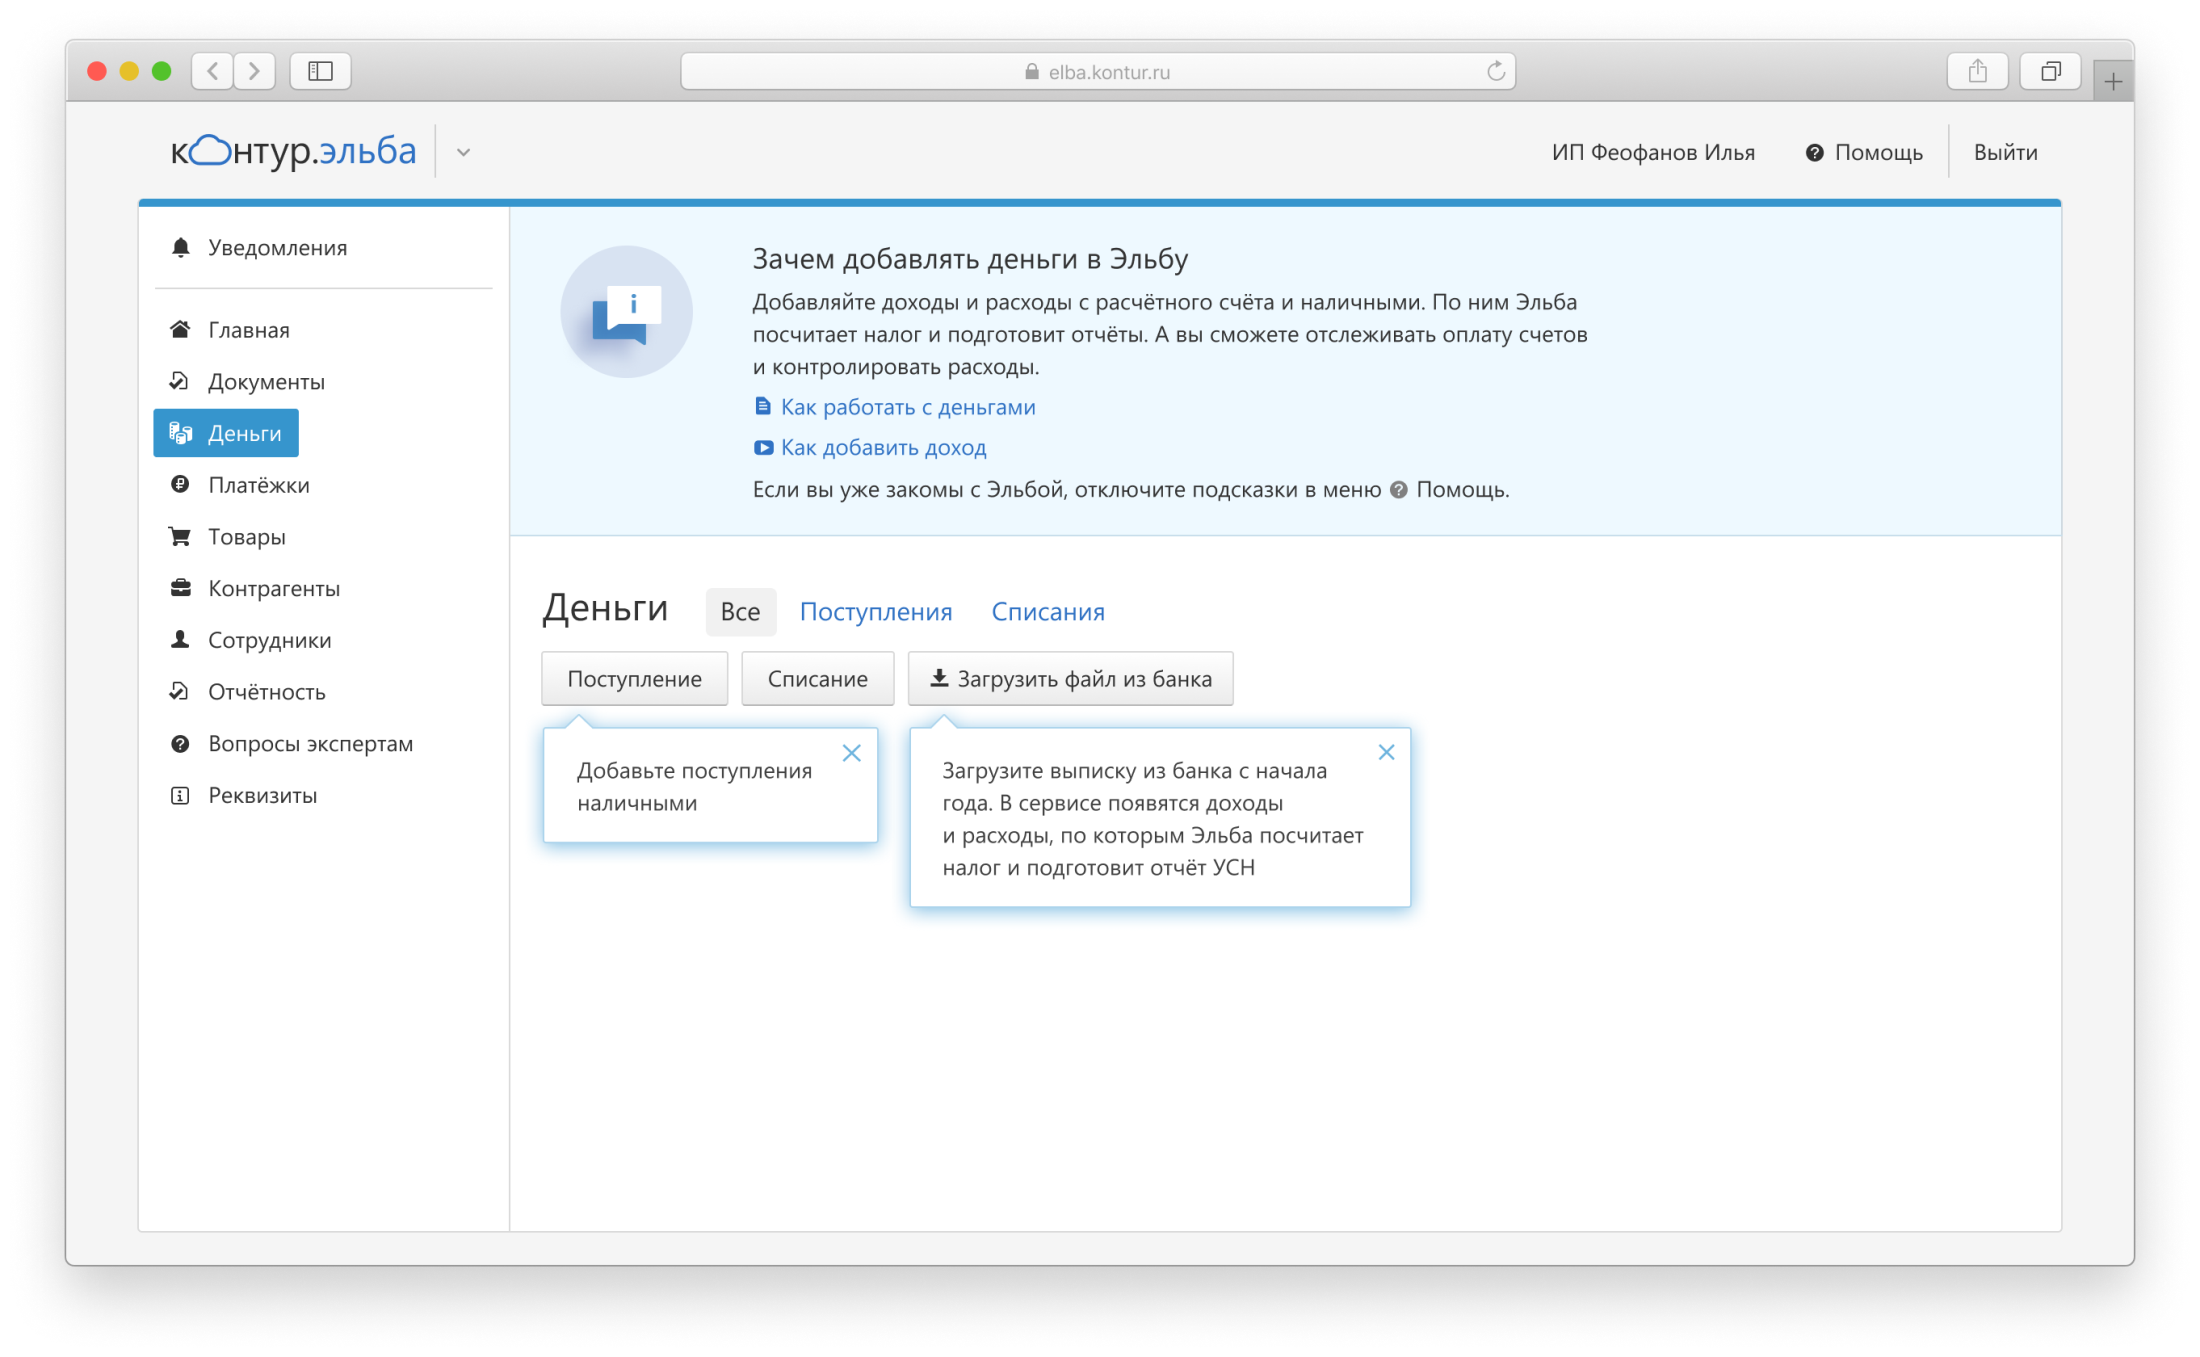Click the report icon beside Отчётность

pyautogui.click(x=180, y=692)
